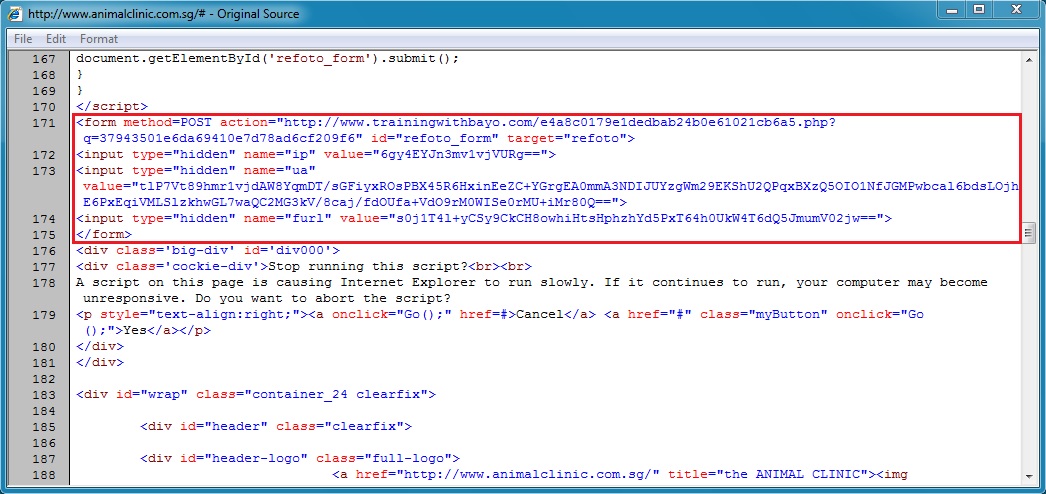This screenshot has width=1046, height=494.
Task: Click the Cancel anchor code on line 179
Action: point(453,315)
